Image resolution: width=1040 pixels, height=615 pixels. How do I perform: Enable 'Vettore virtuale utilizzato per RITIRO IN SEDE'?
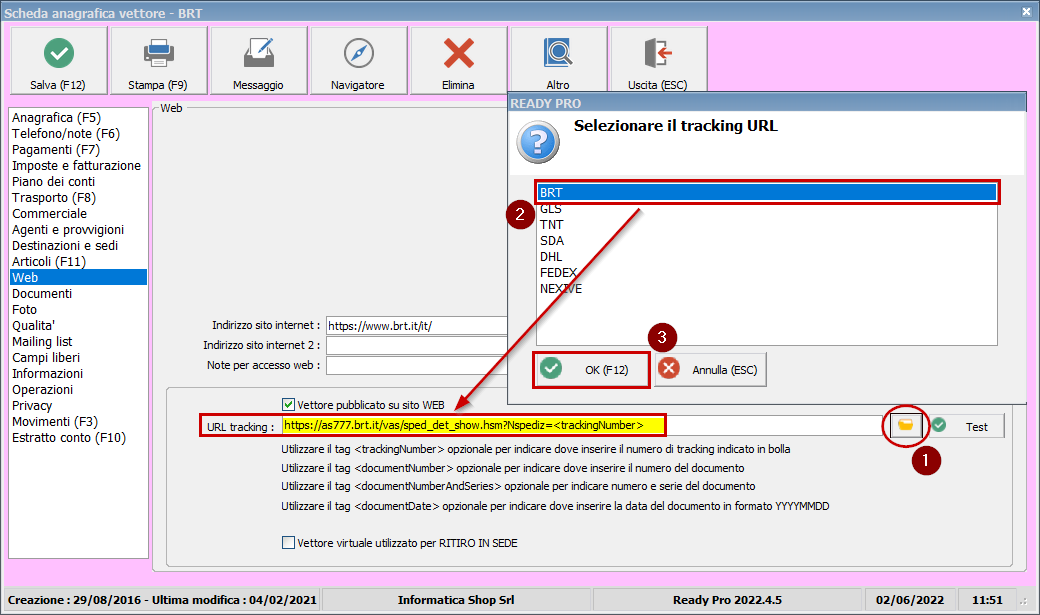(289, 543)
